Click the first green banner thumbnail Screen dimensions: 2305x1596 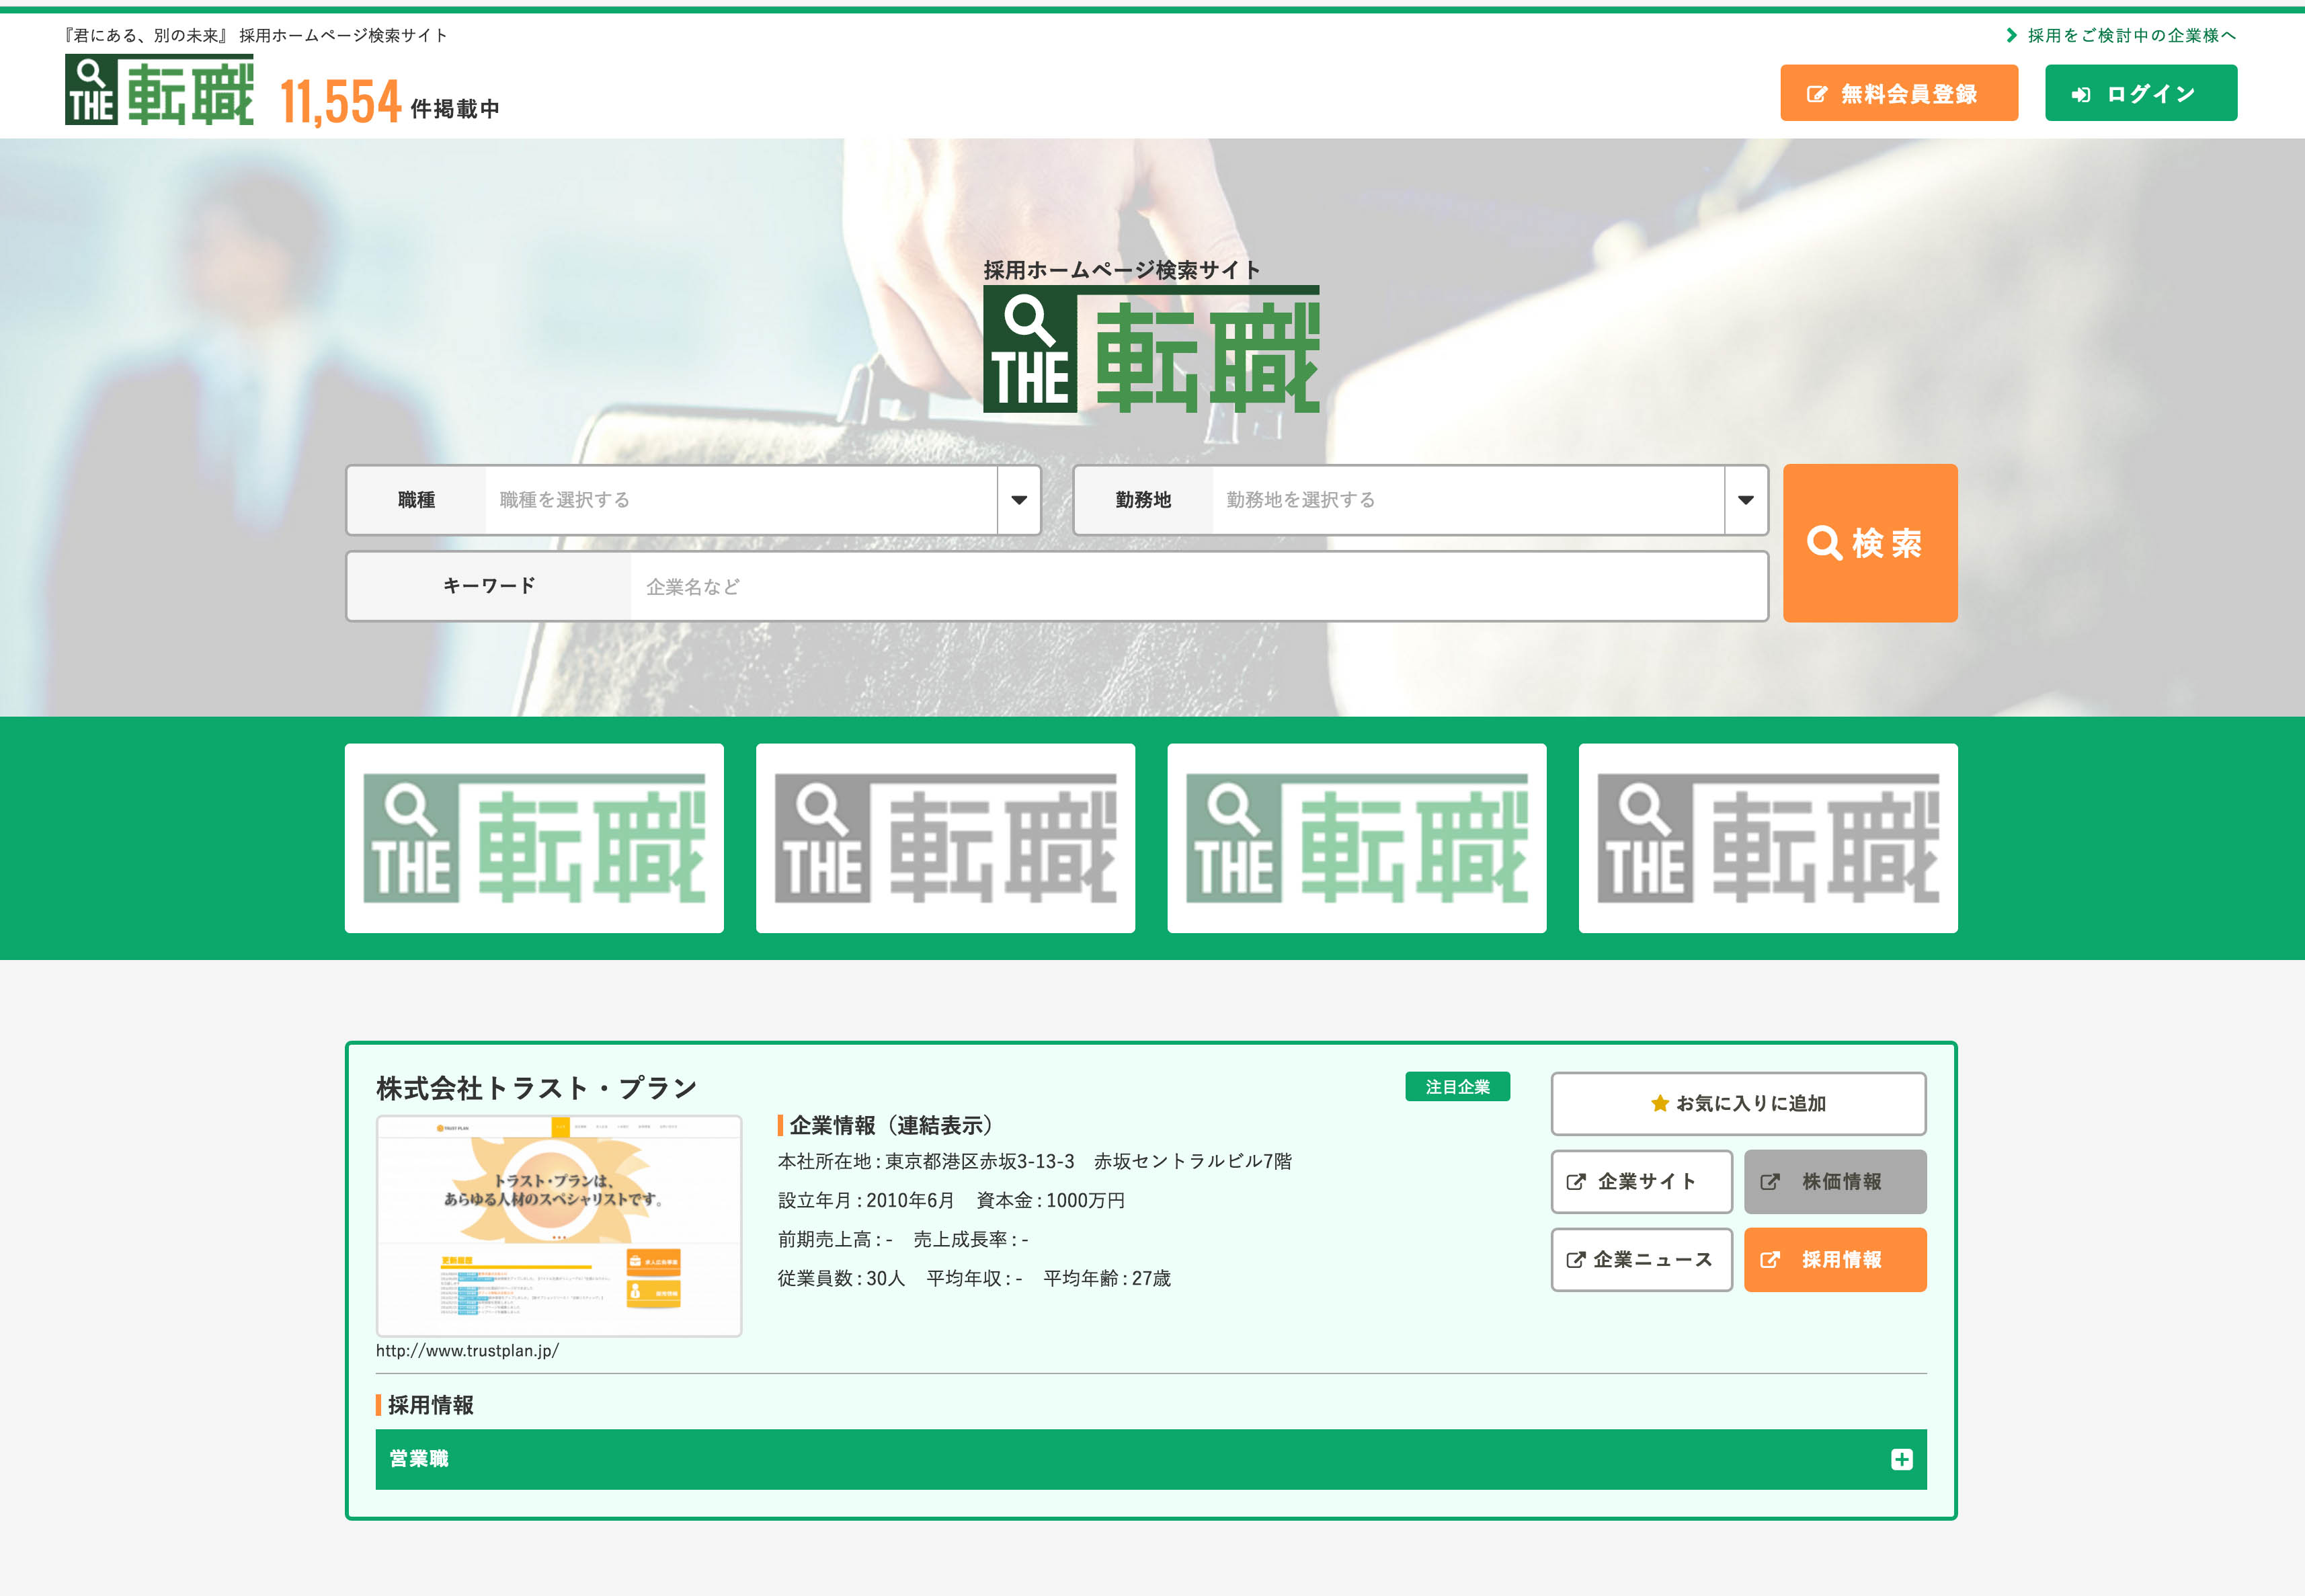click(534, 838)
